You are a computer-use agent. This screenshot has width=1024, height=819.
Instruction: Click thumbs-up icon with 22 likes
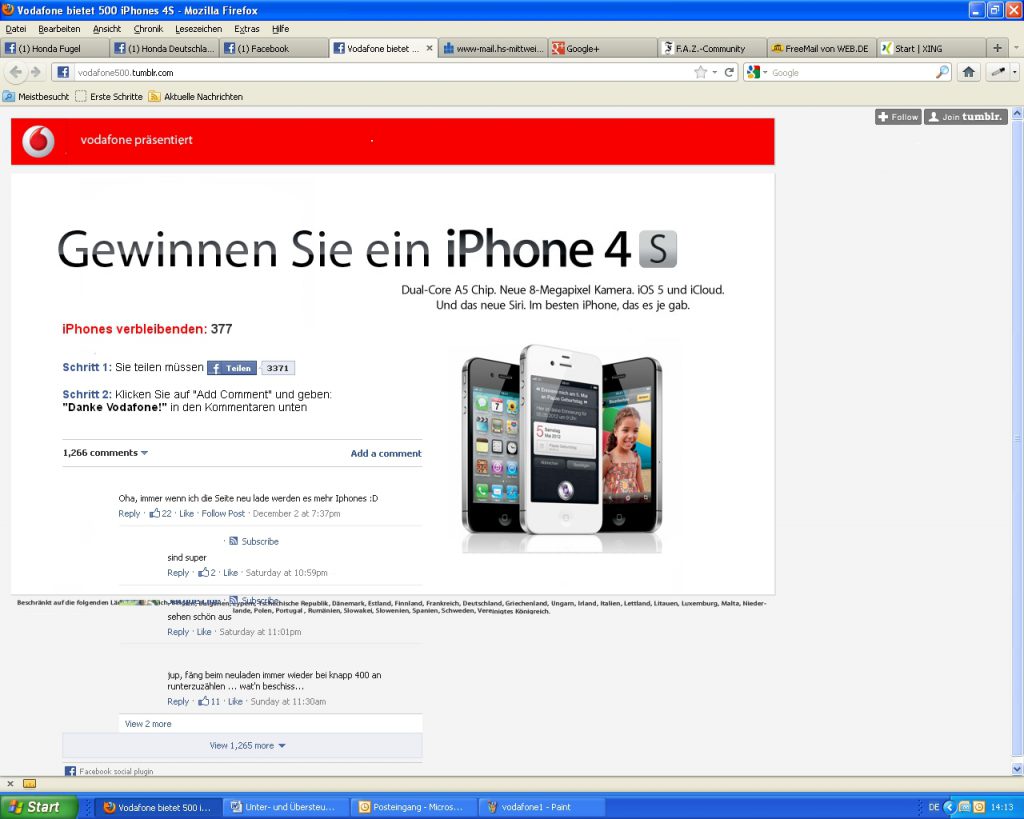155,513
